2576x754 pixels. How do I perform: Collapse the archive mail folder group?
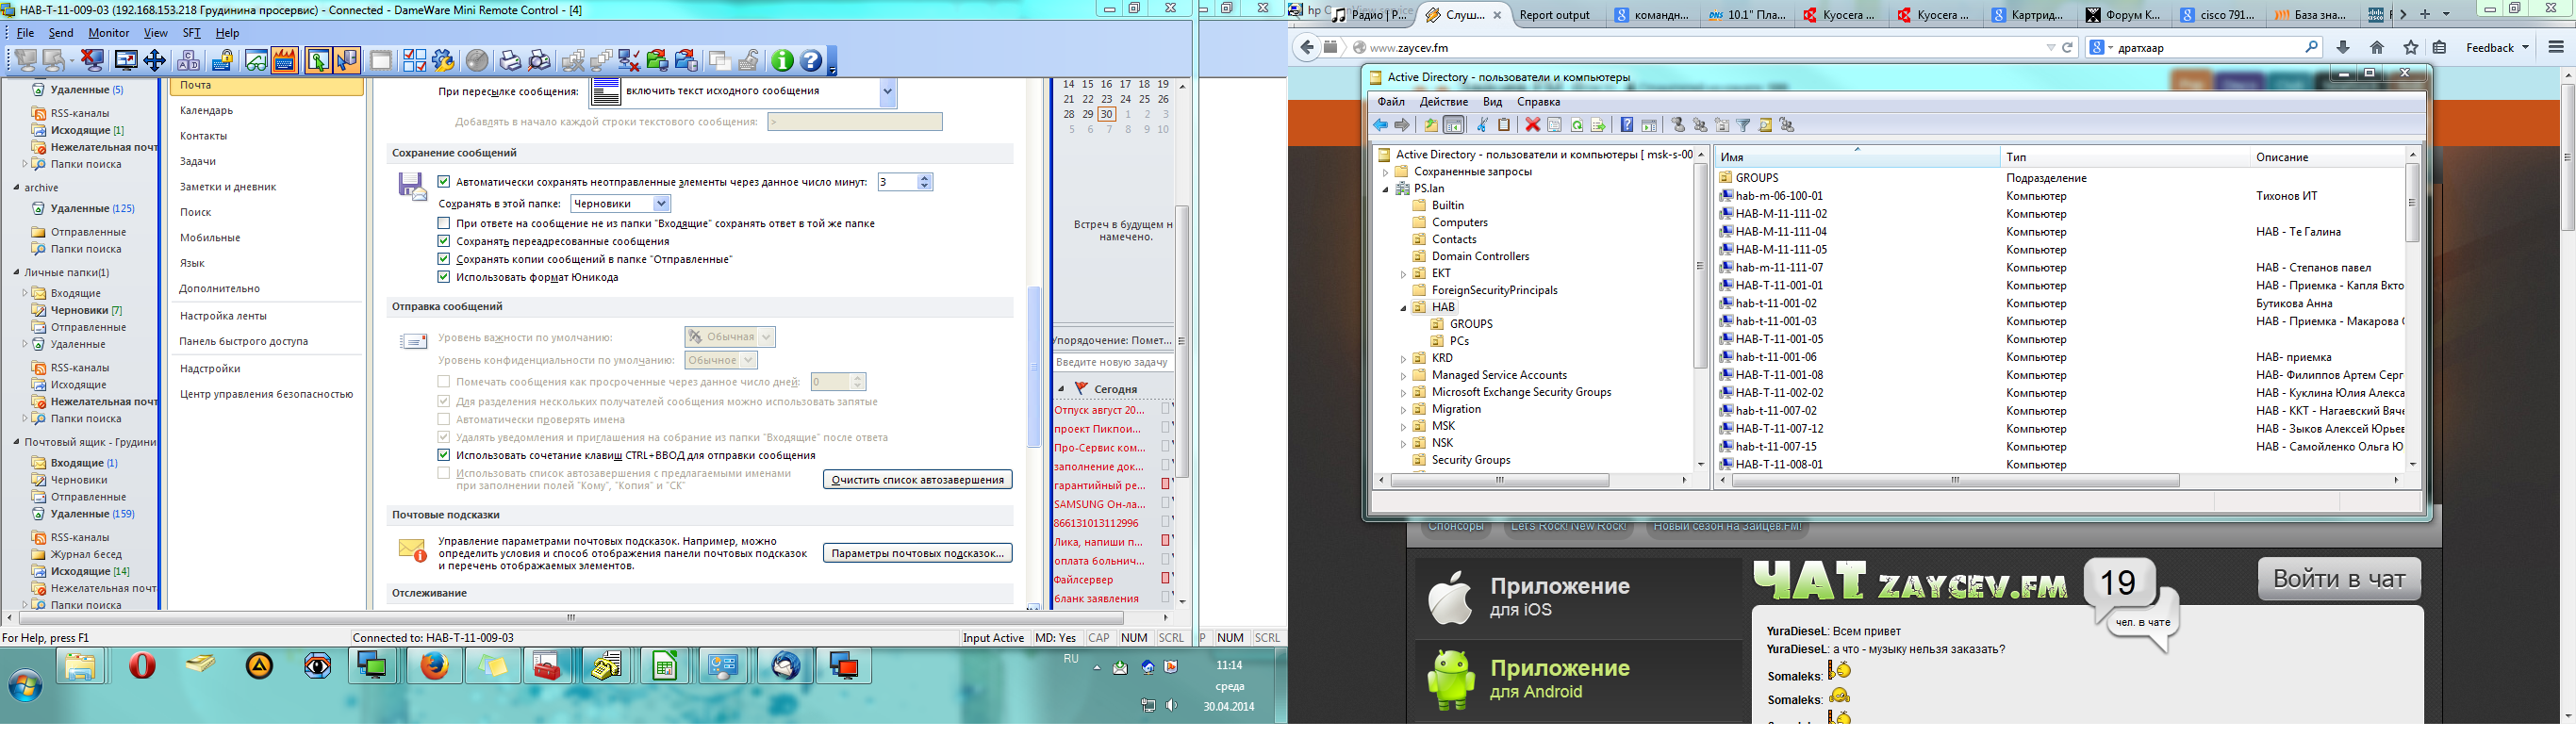pyautogui.click(x=16, y=188)
